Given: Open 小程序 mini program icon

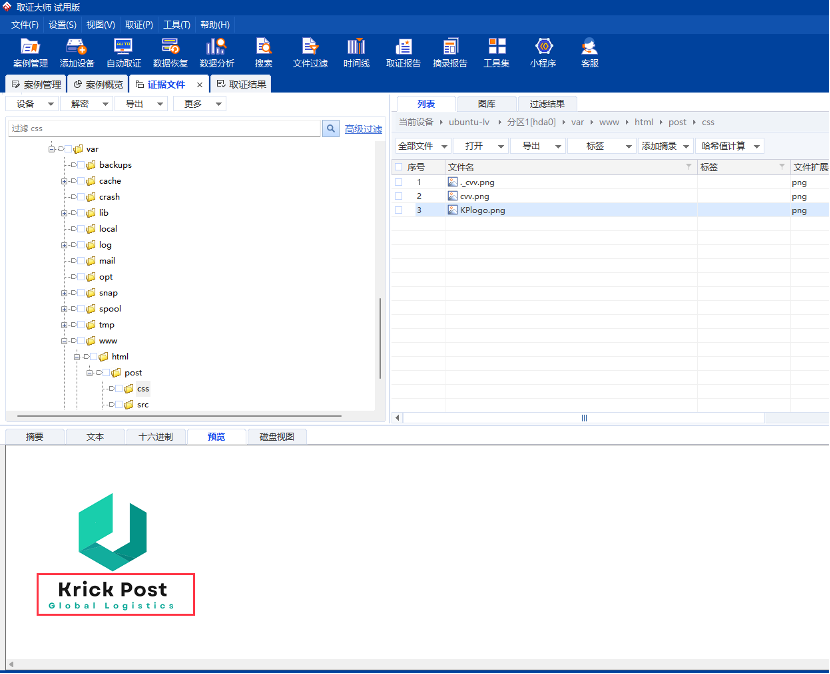Looking at the screenshot, I should 543,52.
